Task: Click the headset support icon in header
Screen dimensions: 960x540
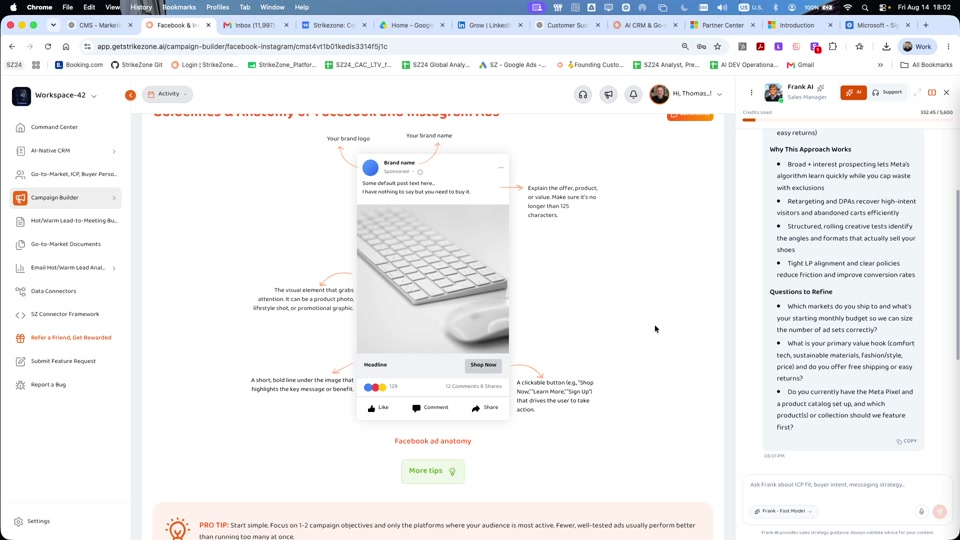Action: [583, 94]
